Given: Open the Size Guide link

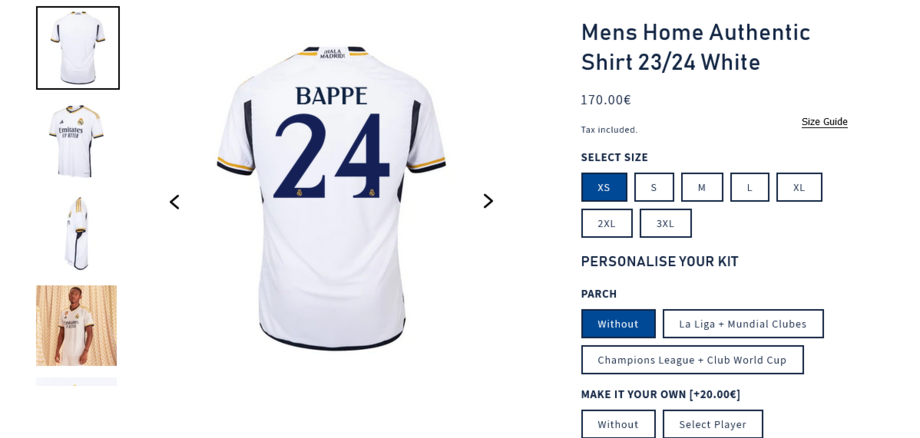Looking at the screenshot, I should click(824, 122).
